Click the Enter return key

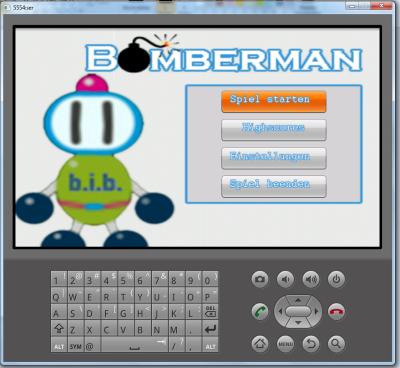tap(210, 329)
